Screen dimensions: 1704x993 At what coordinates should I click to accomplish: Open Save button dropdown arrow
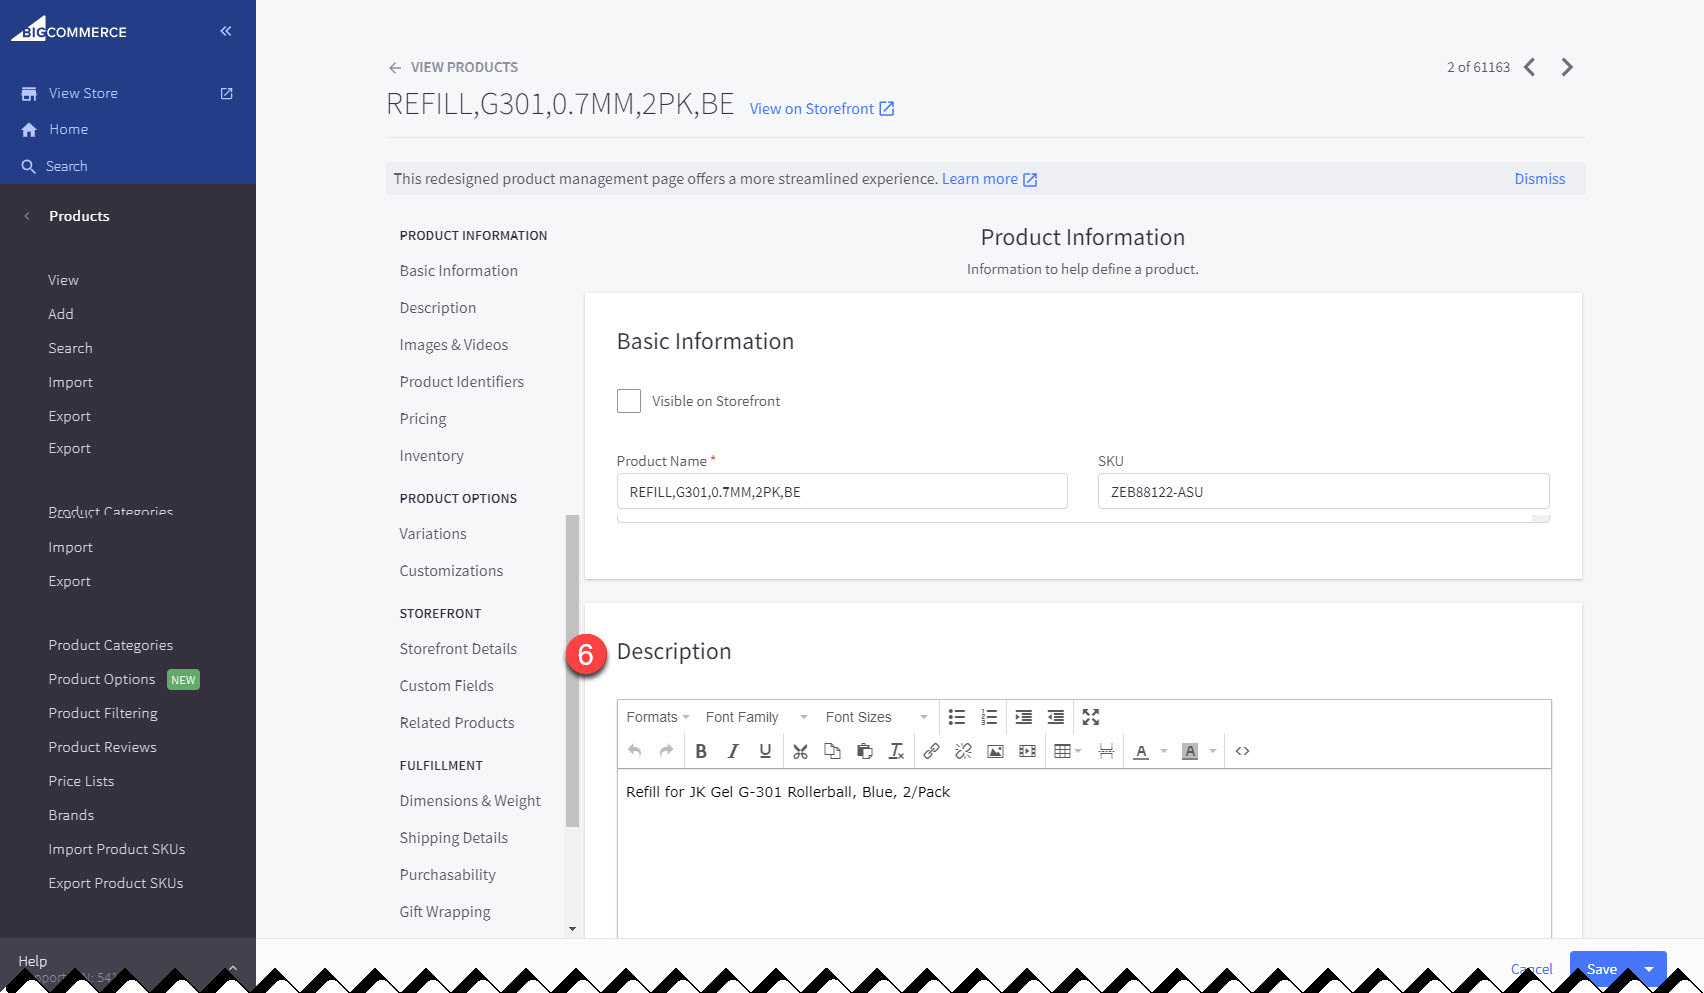(x=1649, y=969)
